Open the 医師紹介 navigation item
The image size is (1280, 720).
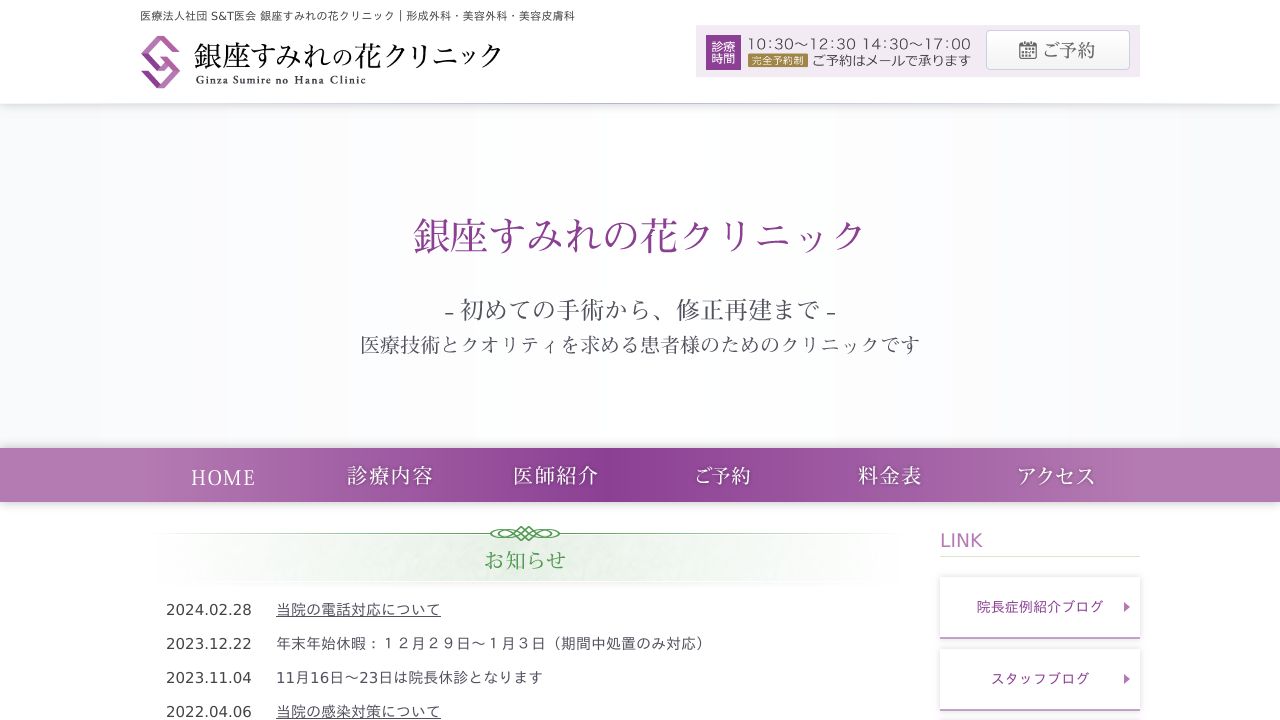(x=555, y=475)
